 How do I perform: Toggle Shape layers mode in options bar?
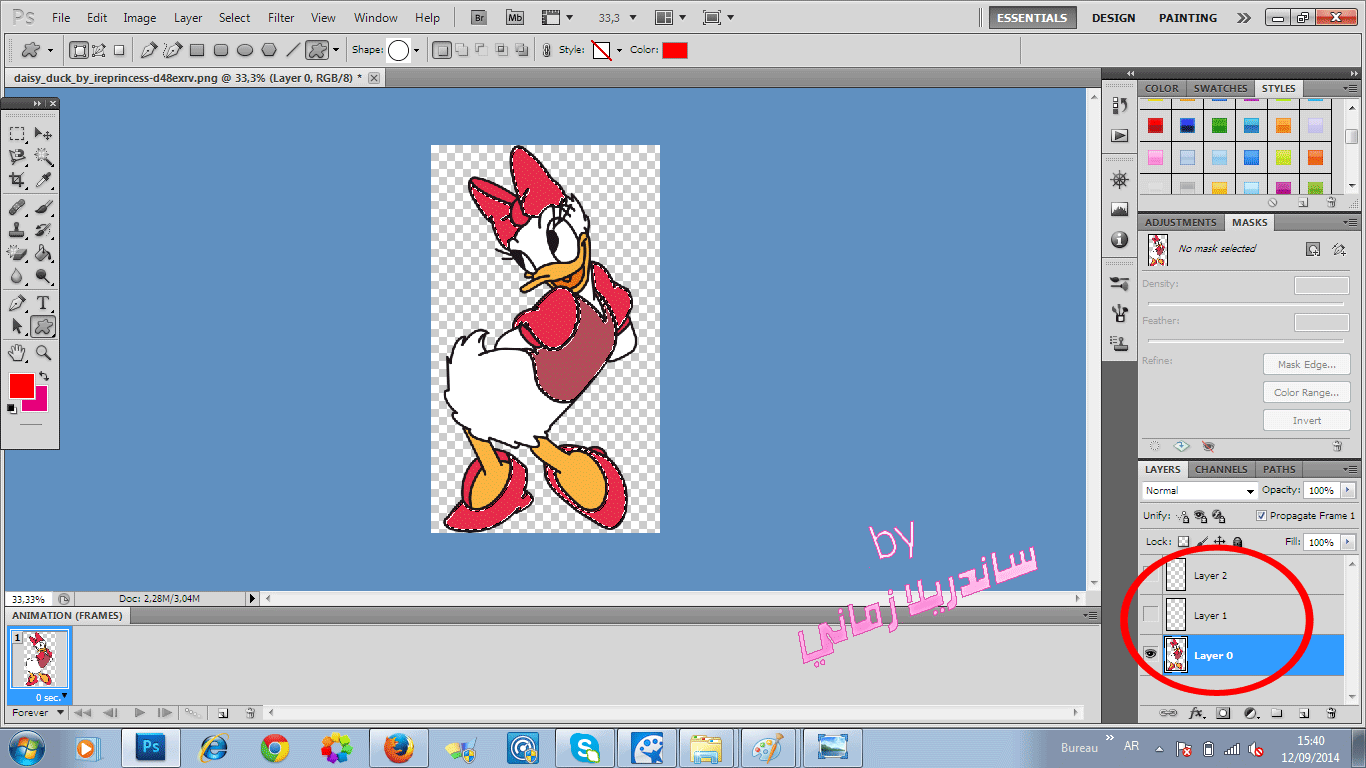pos(80,50)
